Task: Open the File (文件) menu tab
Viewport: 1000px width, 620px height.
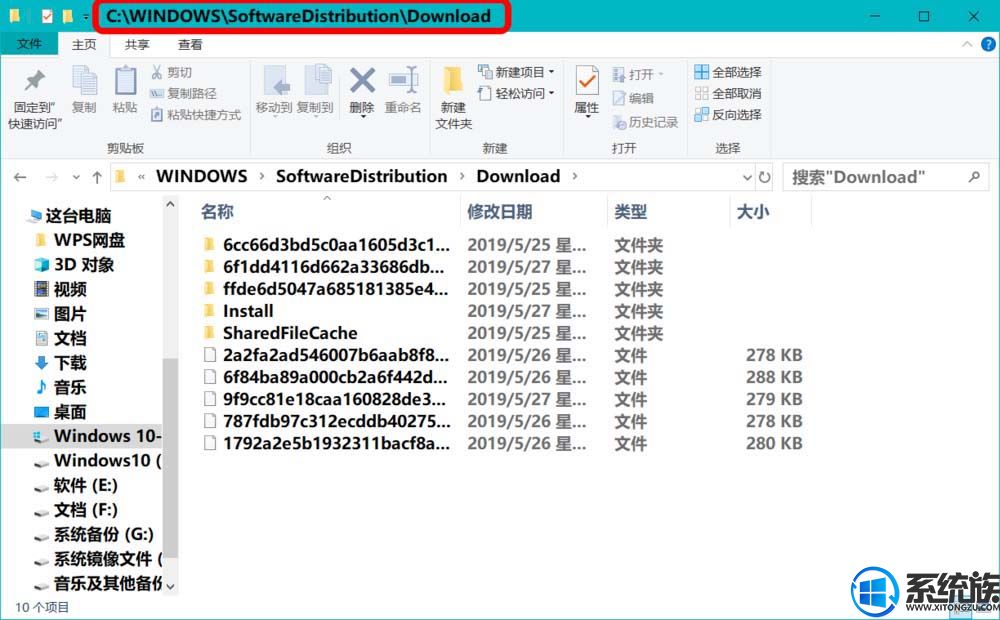Action: tap(29, 44)
